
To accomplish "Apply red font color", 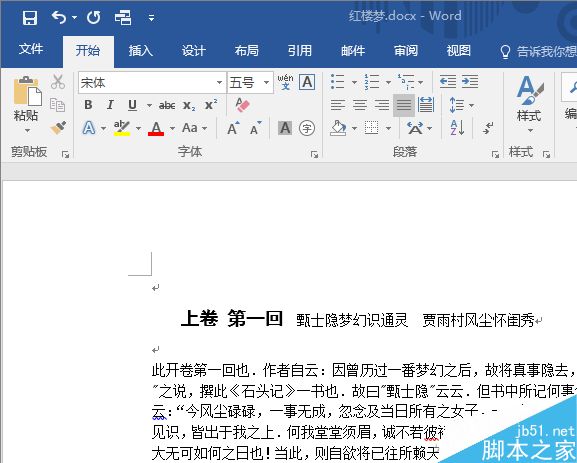I will pyautogui.click(x=156, y=128).
